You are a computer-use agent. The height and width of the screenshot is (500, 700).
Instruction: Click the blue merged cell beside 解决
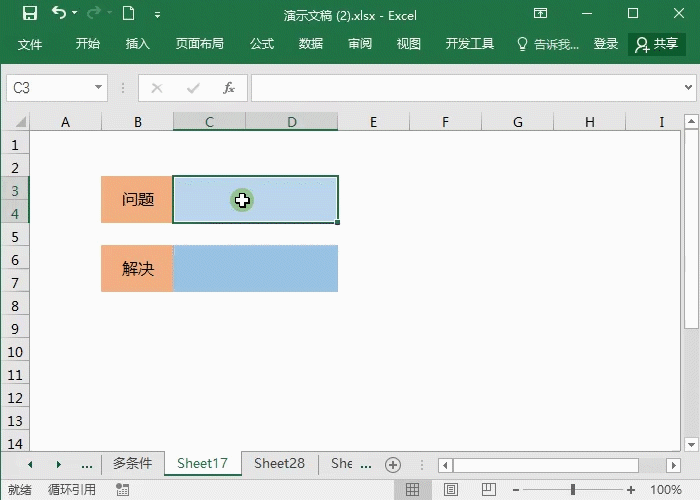click(255, 268)
